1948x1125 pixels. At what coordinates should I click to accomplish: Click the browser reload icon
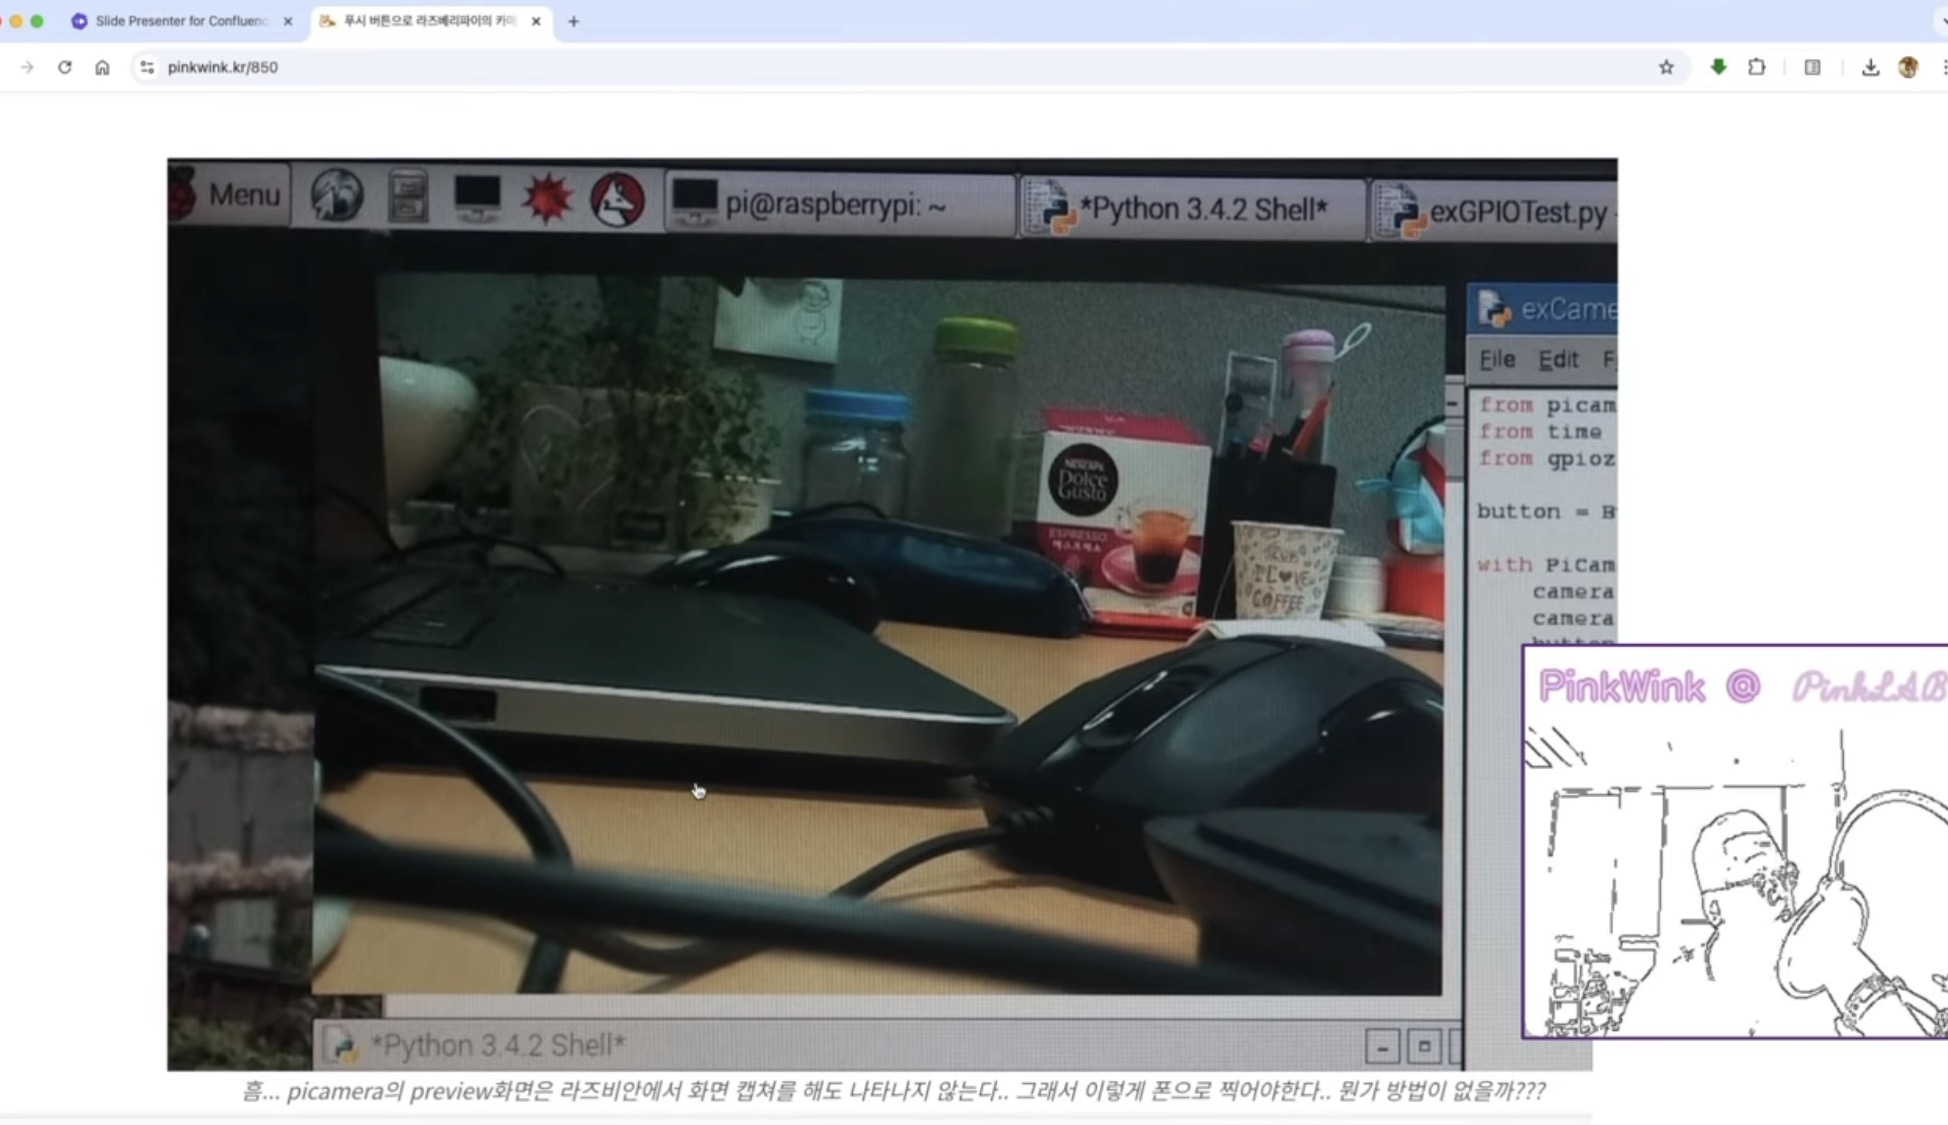pyautogui.click(x=65, y=67)
